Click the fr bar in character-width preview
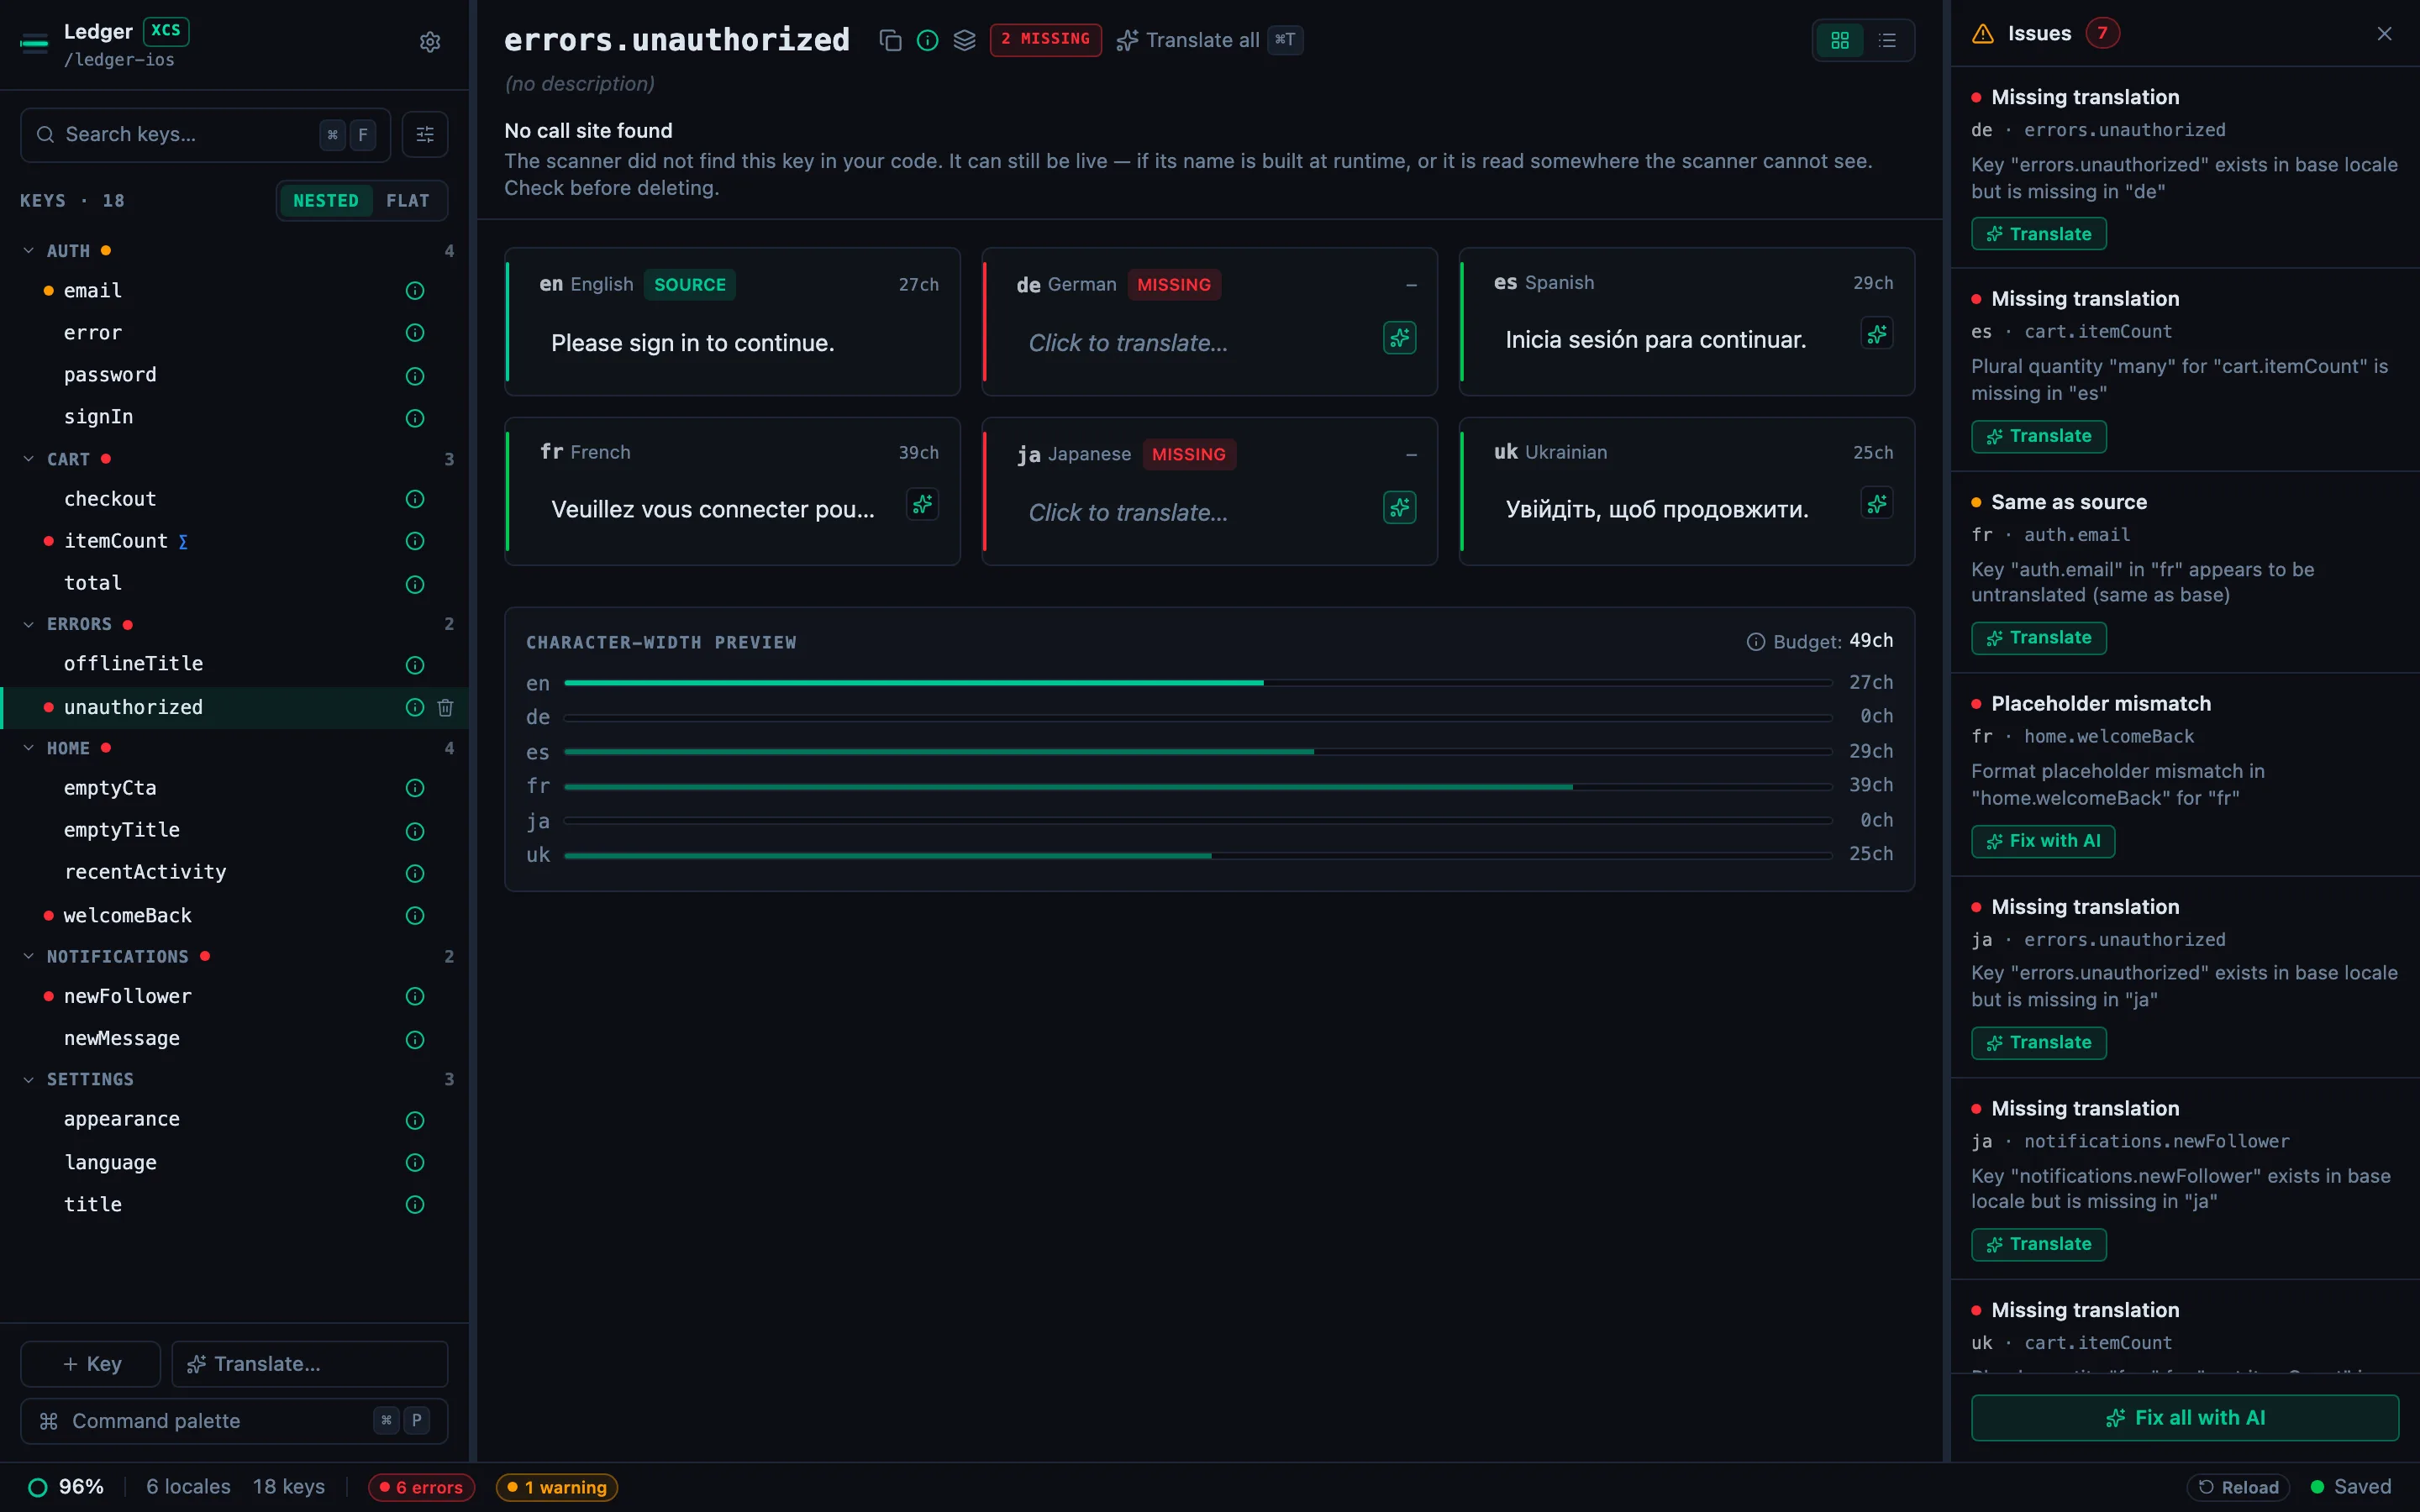The width and height of the screenshot is (2420, 1512). tap(1198, 787)
